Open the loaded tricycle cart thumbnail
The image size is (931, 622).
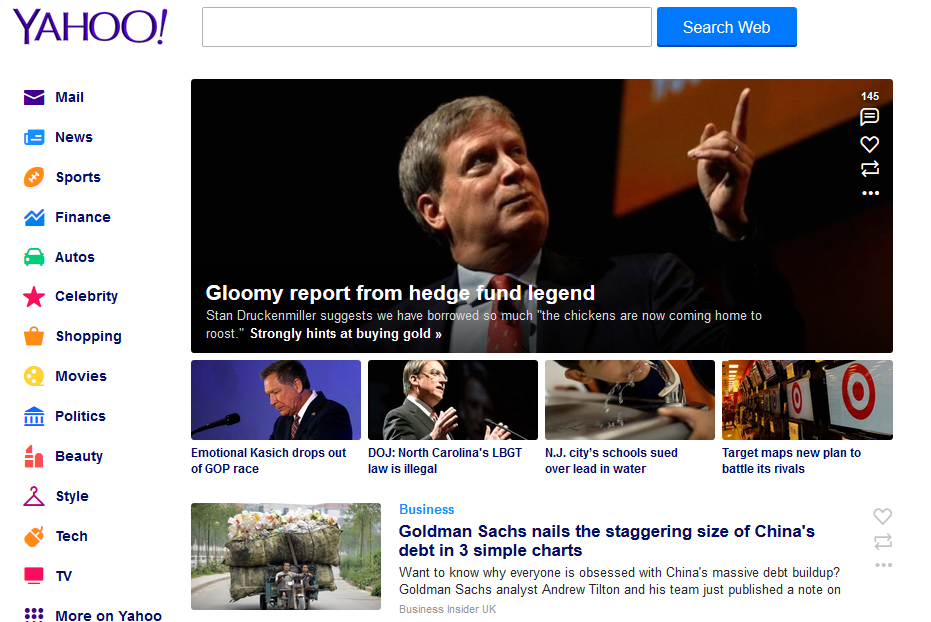(286, 557)
